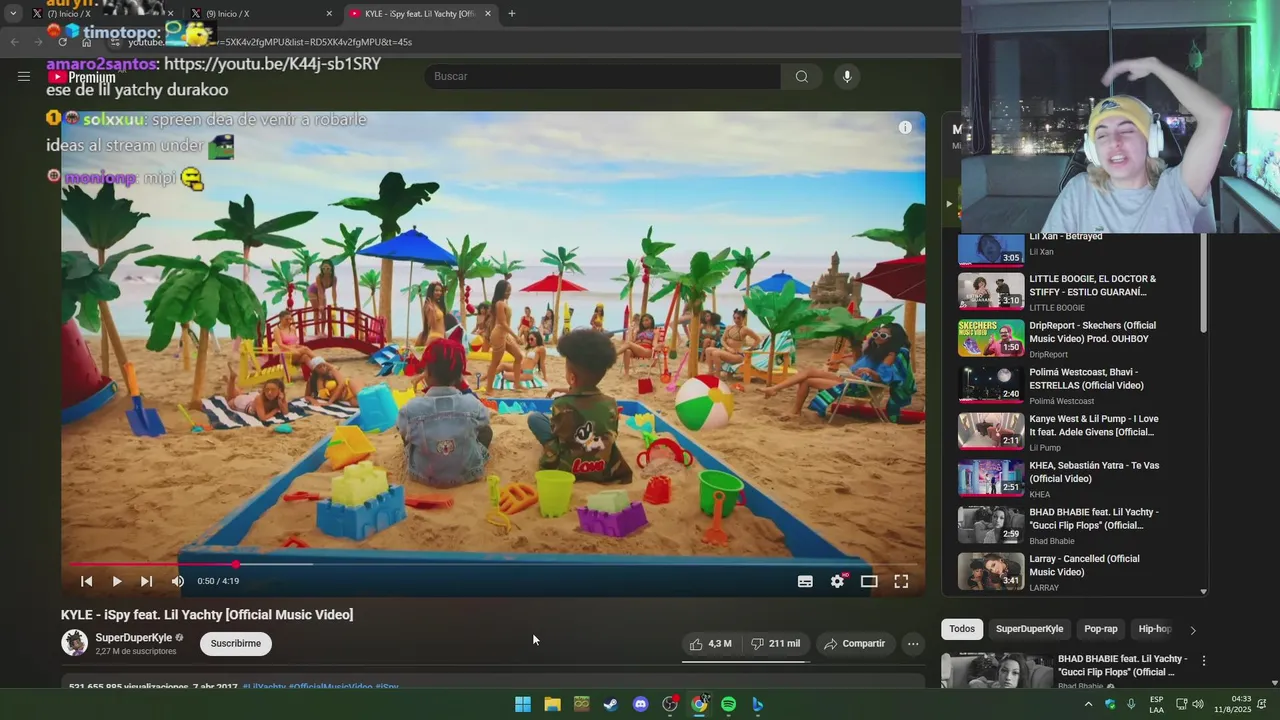Open SuperDuperKyle channel name link
Viewport: 1280px width, 720px height.
(x=134, y=638)
